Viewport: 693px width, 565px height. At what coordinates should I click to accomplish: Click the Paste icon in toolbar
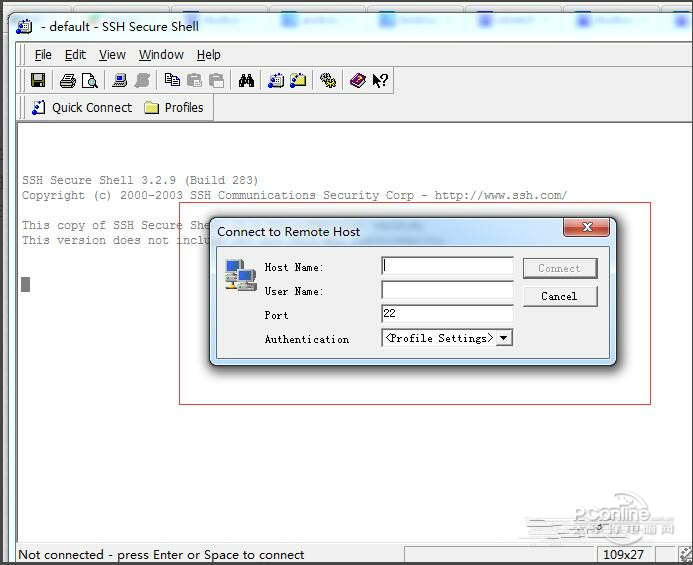click(x=194, y=80)
